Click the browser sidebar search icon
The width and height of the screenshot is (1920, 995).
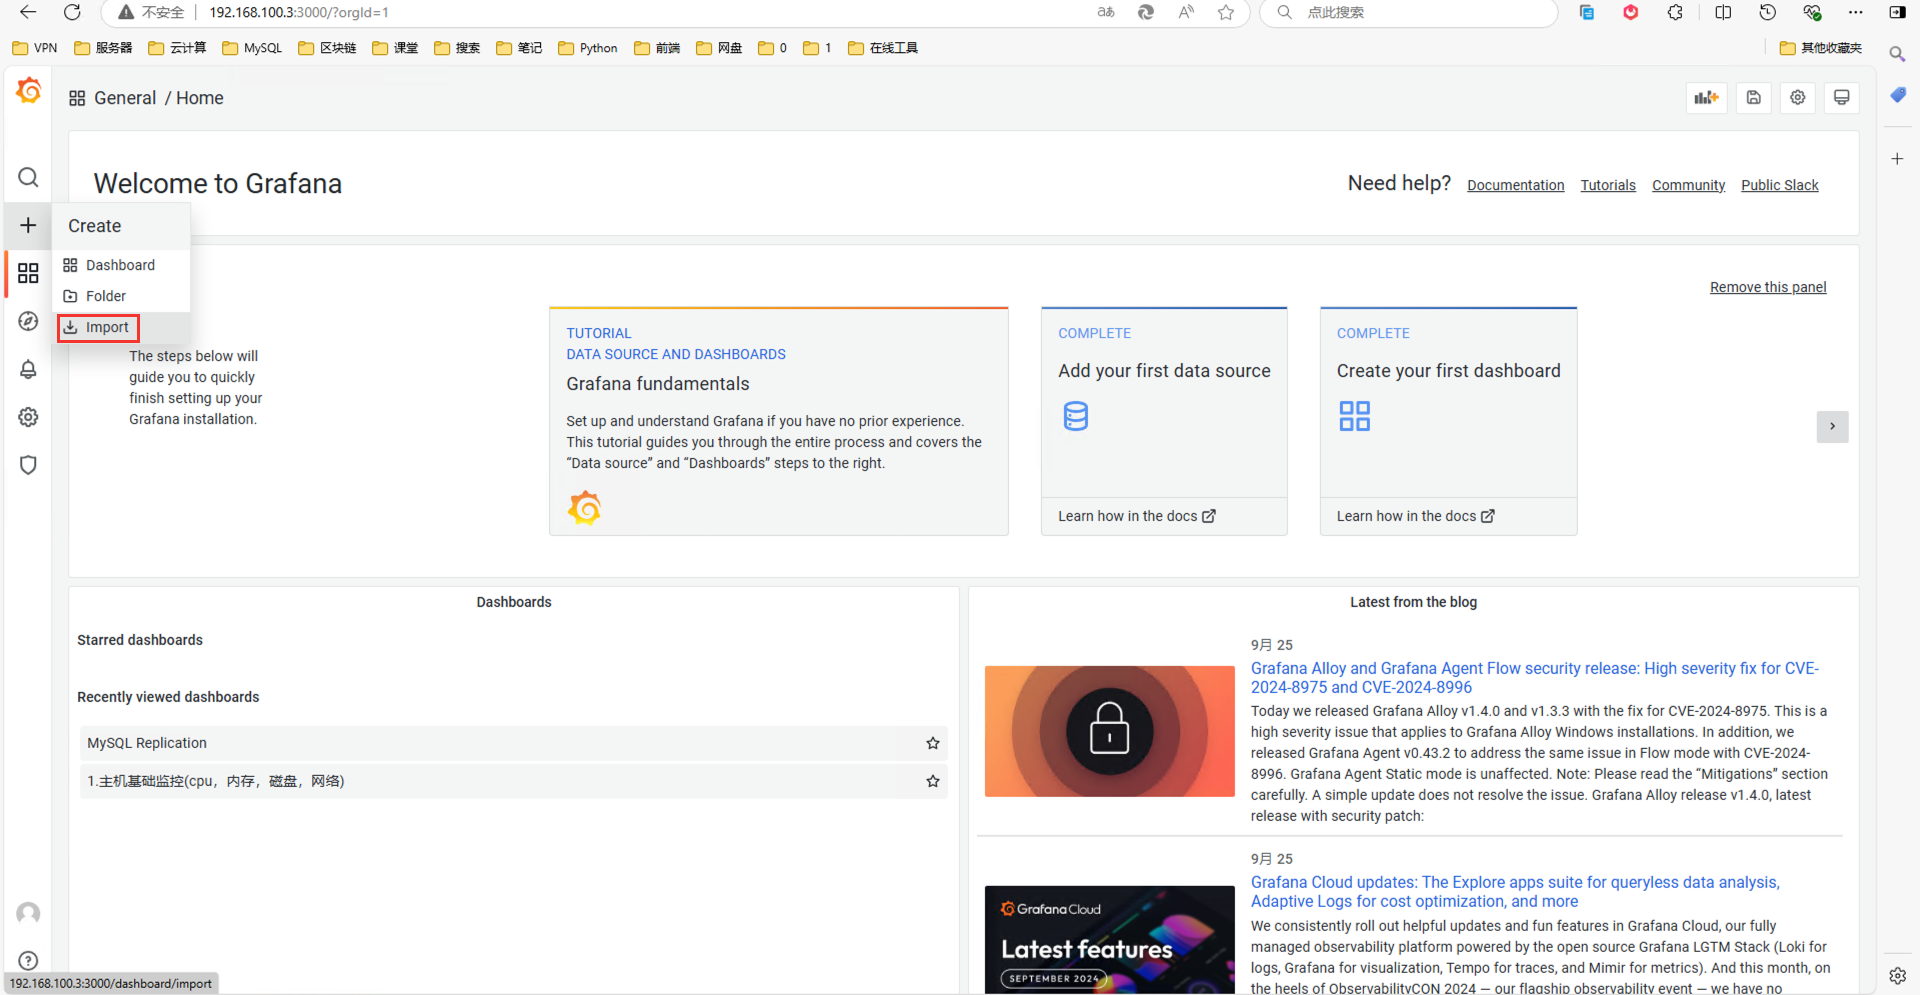(x=1897, y=54)
